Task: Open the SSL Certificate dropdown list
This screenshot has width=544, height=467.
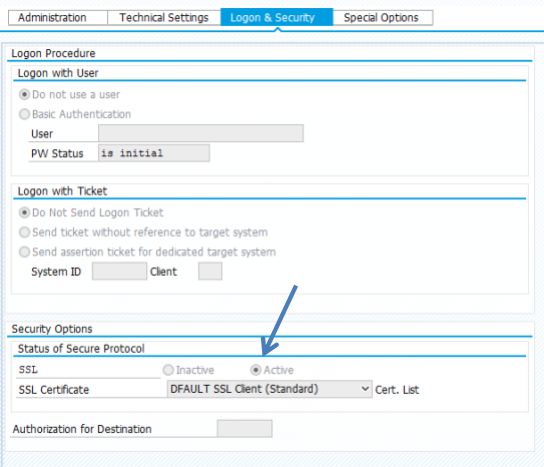Action: (x=270, y=389)
